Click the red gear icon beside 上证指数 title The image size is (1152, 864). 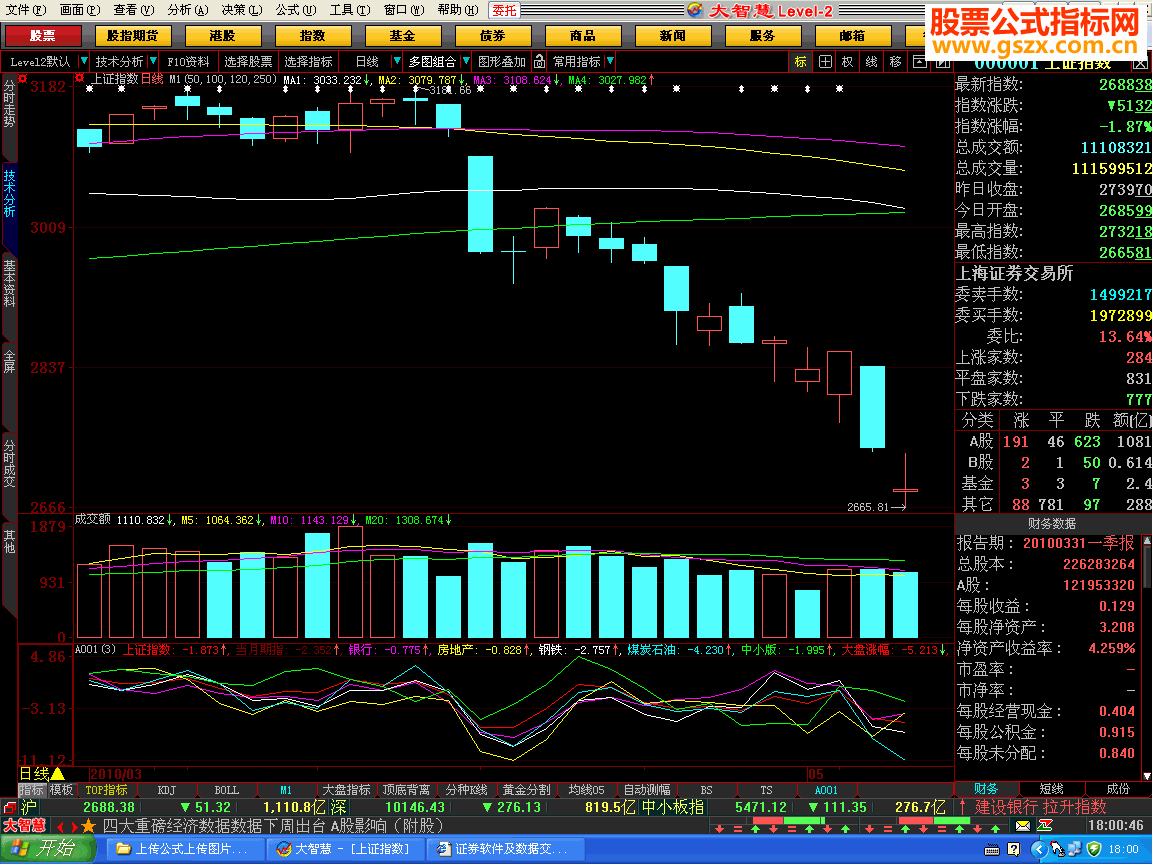coord(80,79)
